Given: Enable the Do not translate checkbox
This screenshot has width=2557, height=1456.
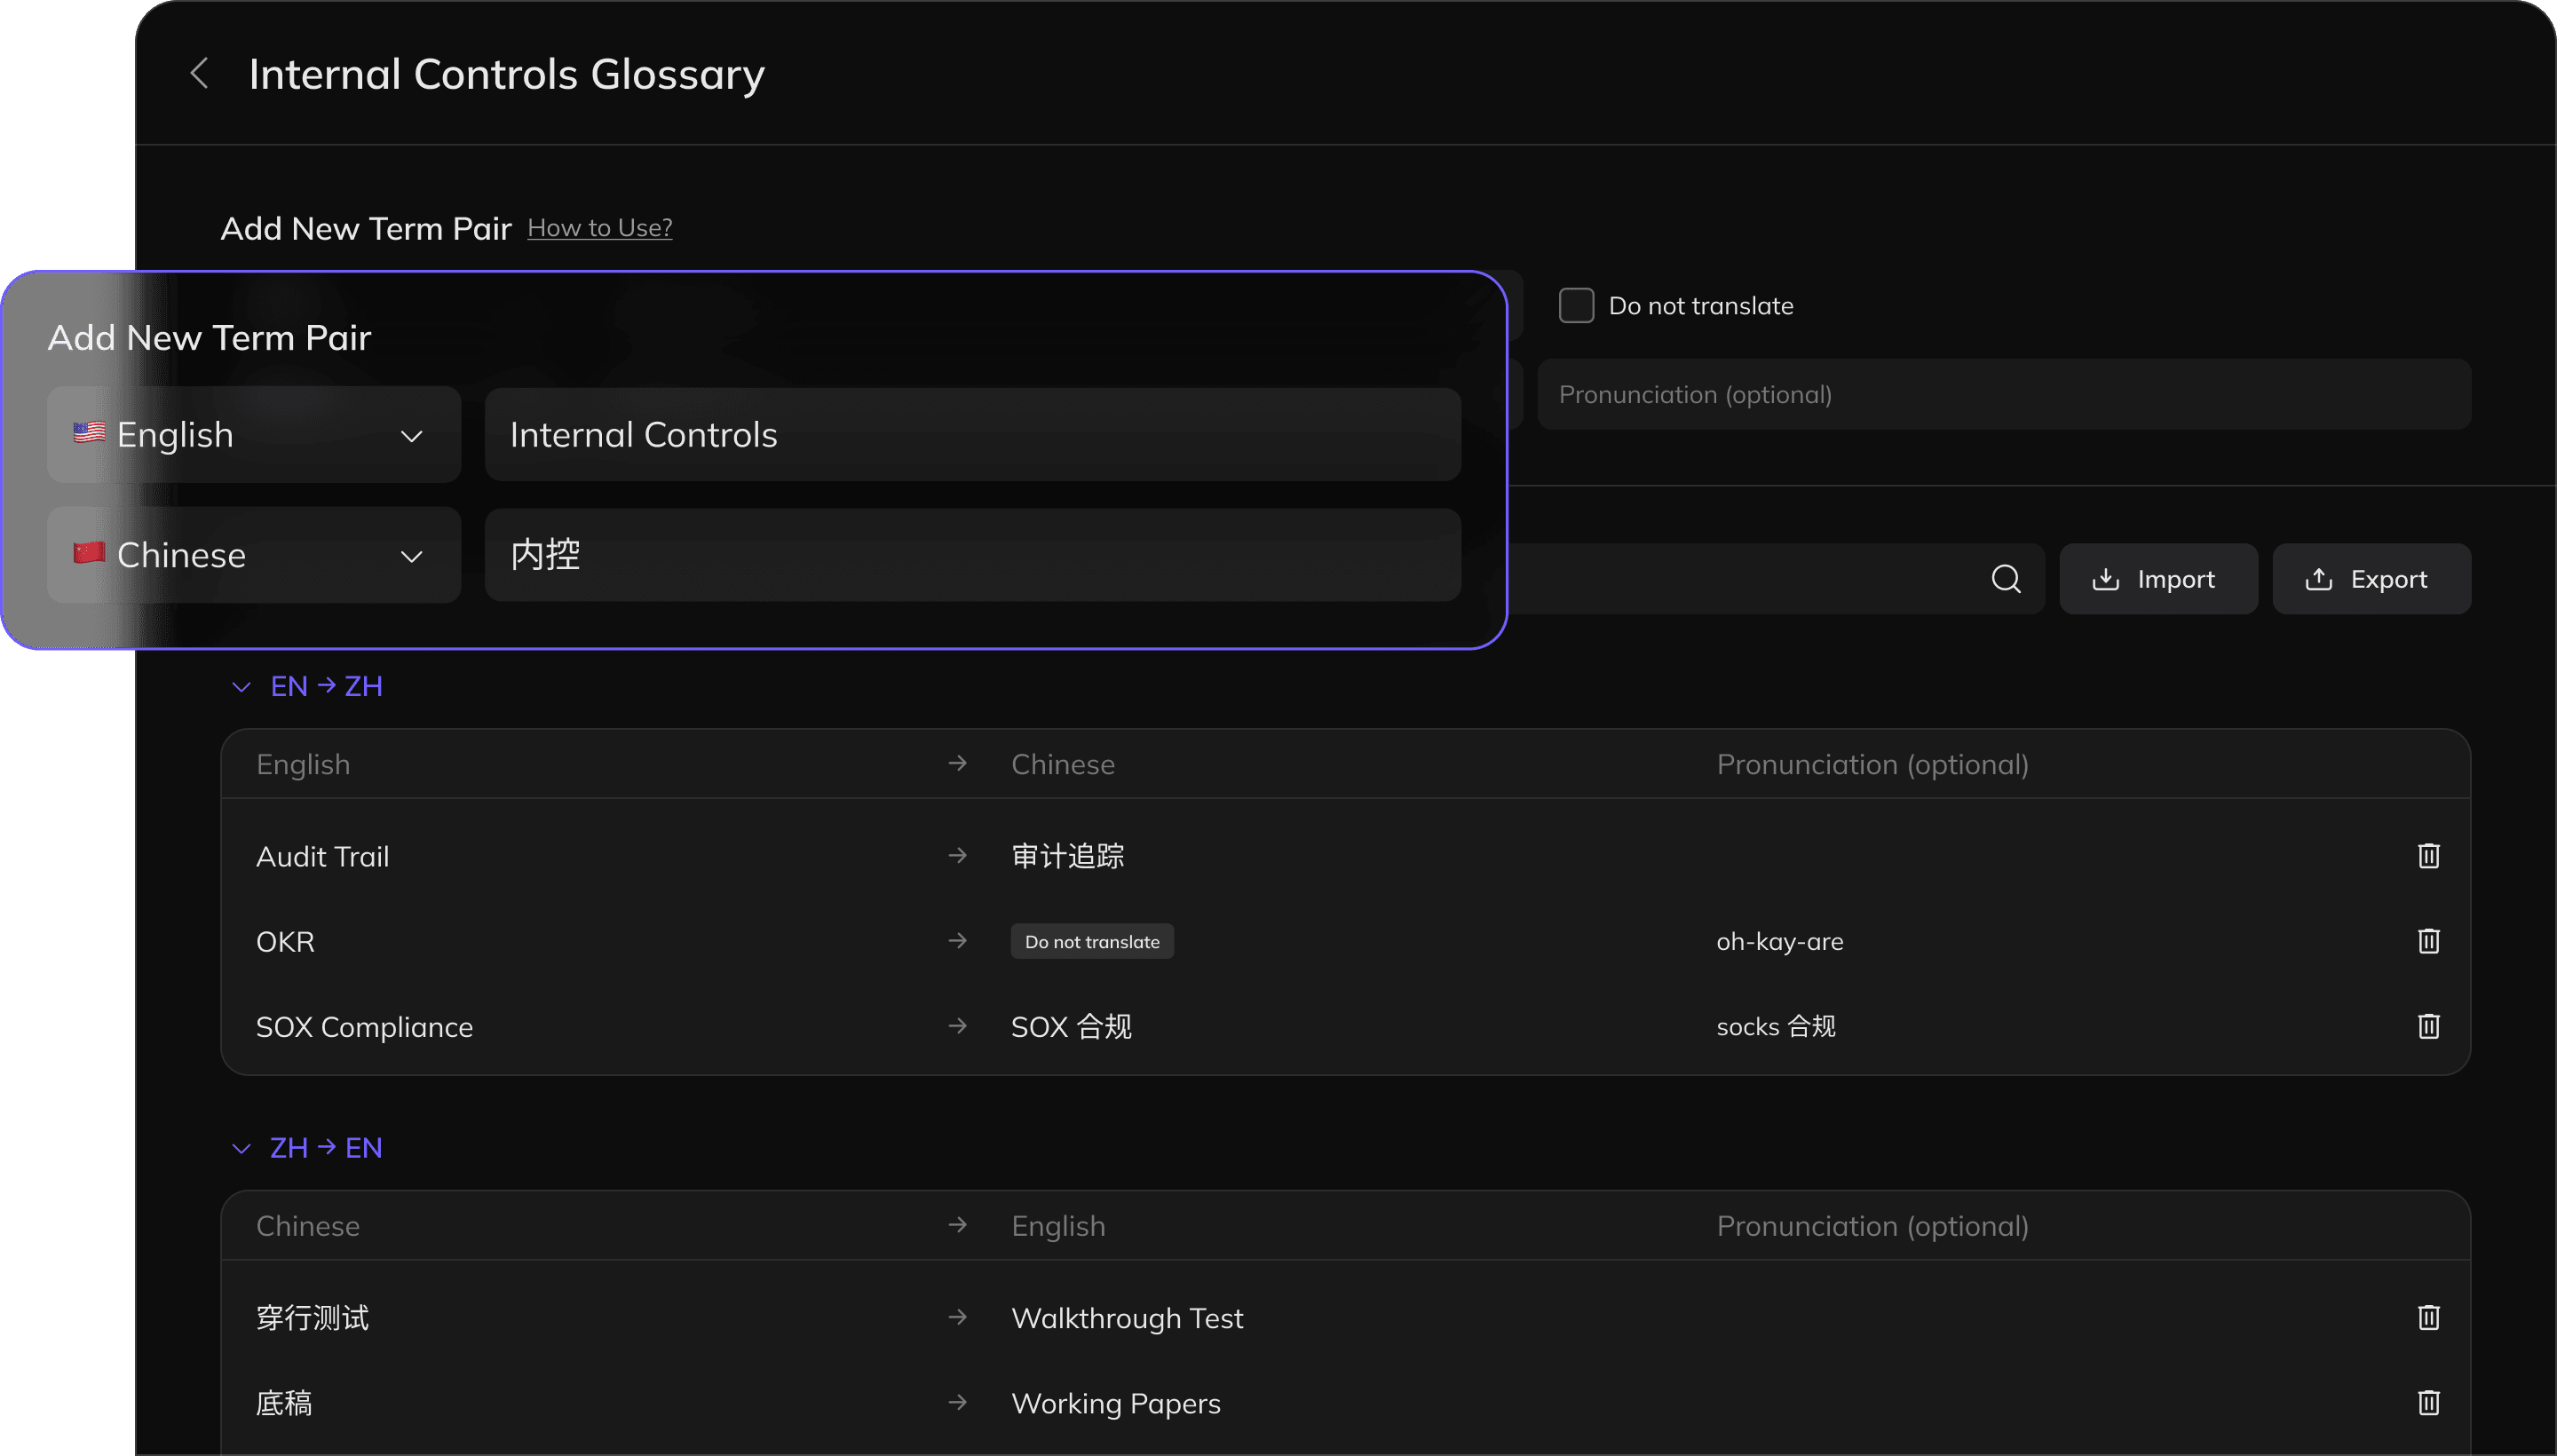Looking at the screenshot, I should 1576,305.
